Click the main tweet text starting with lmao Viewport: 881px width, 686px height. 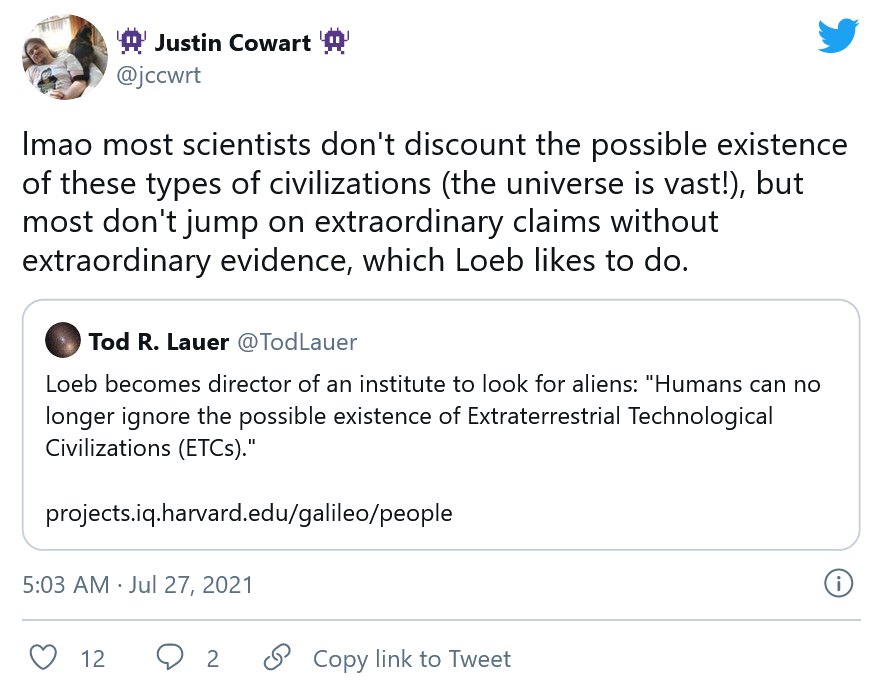[435, 202]
